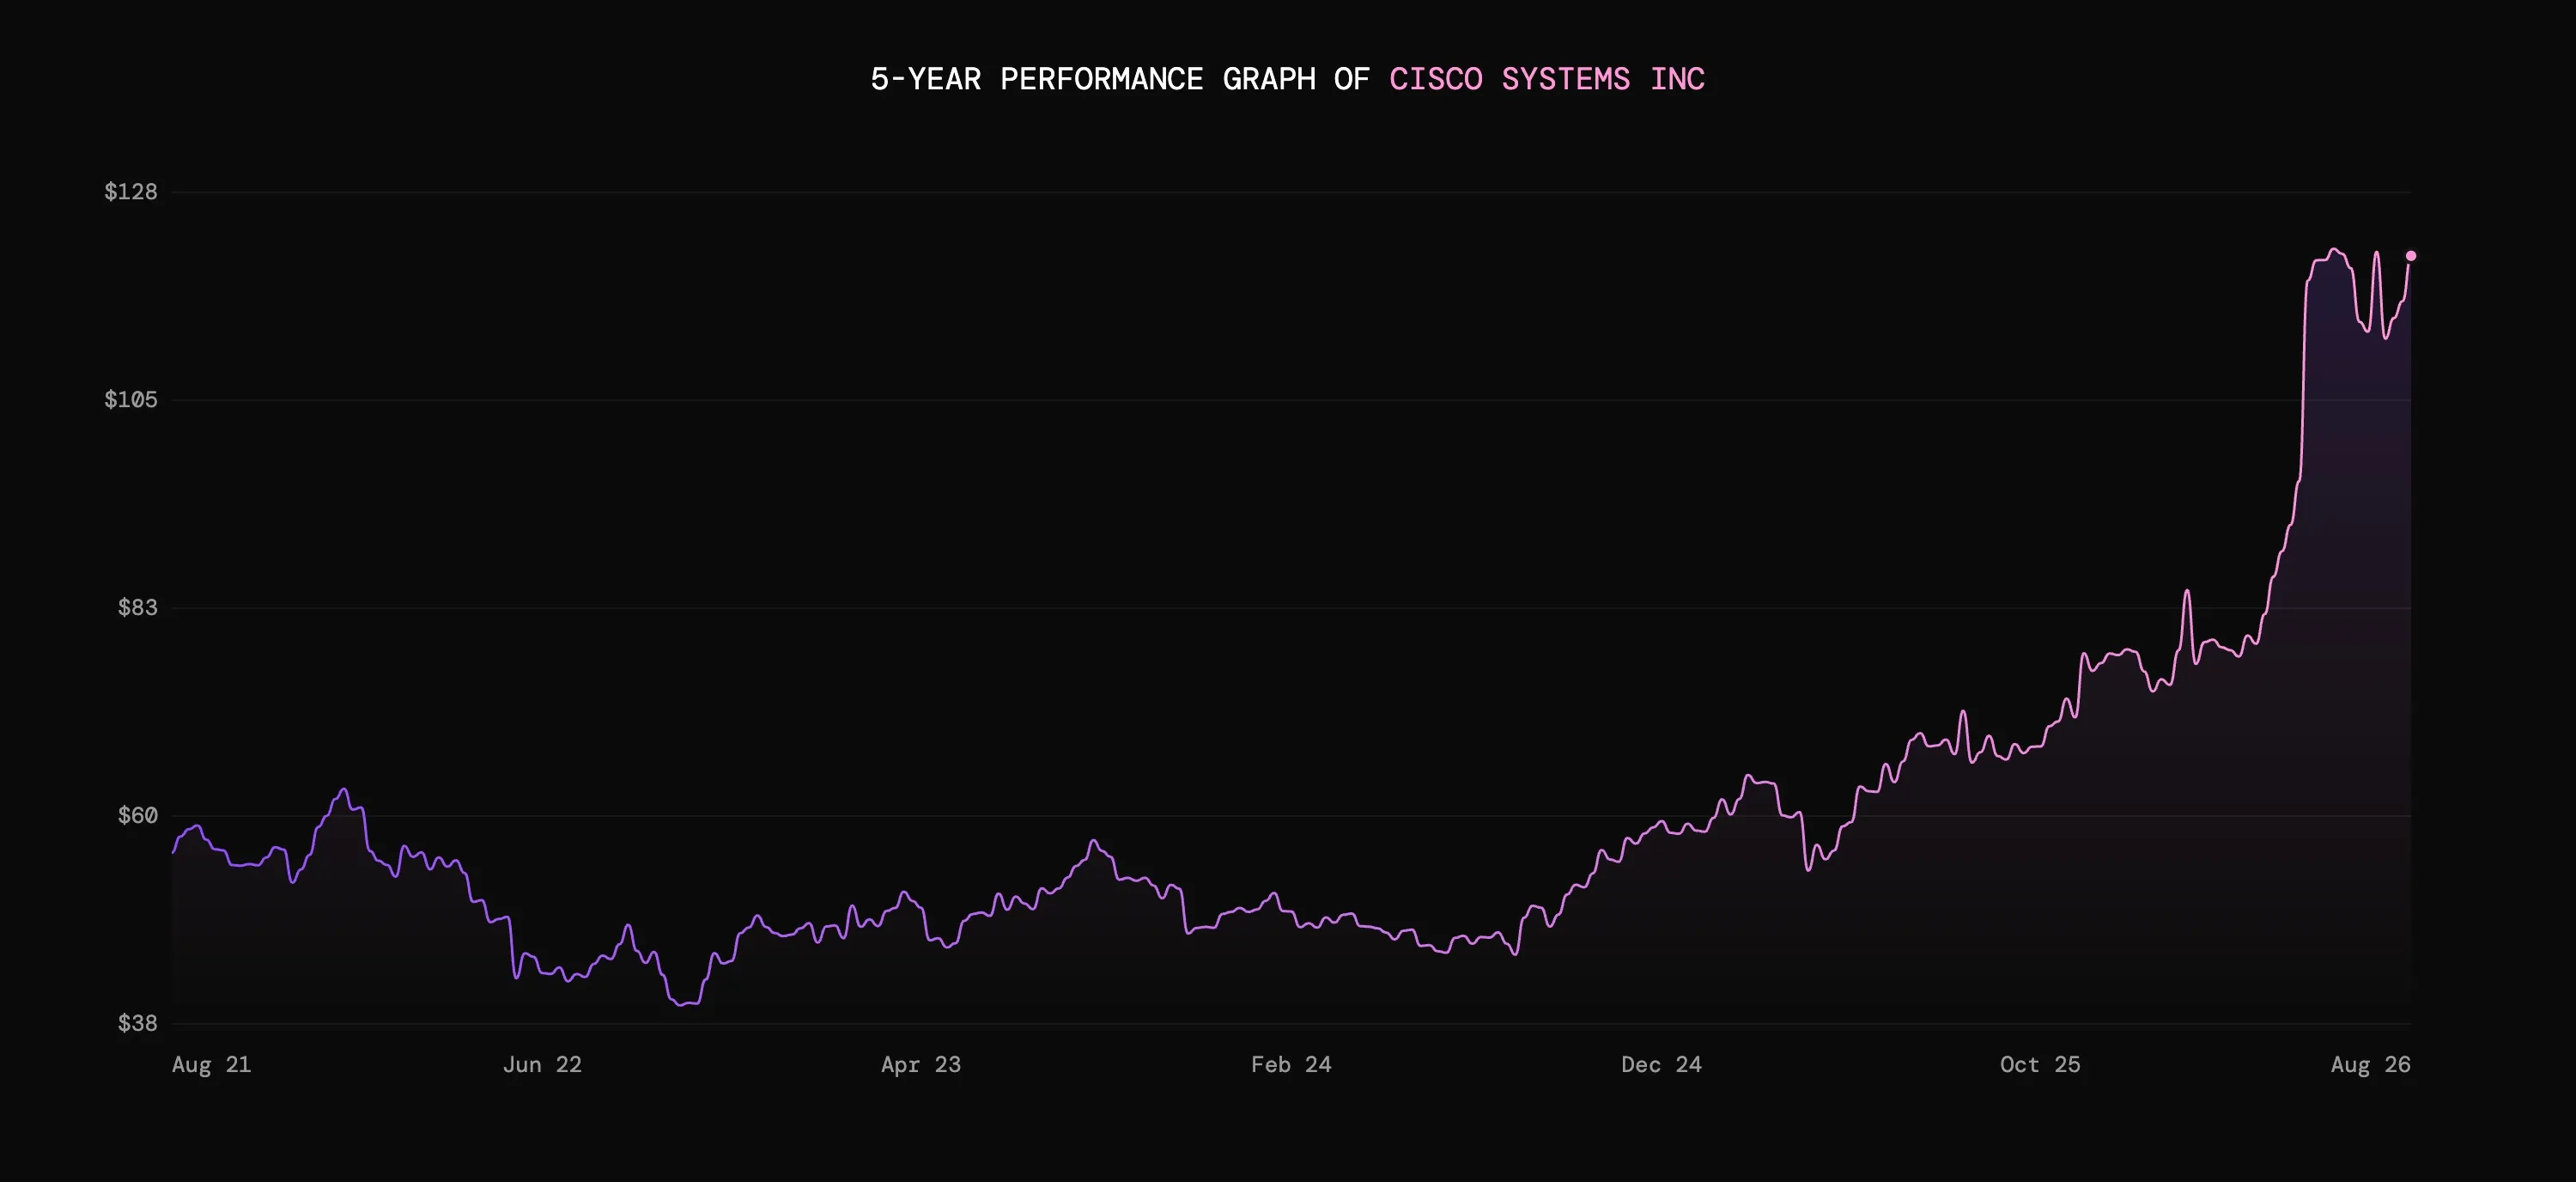2576x1182 pixels.
Task: Click the Aug 26 date label
Action: click(x=2370, y=1064)
